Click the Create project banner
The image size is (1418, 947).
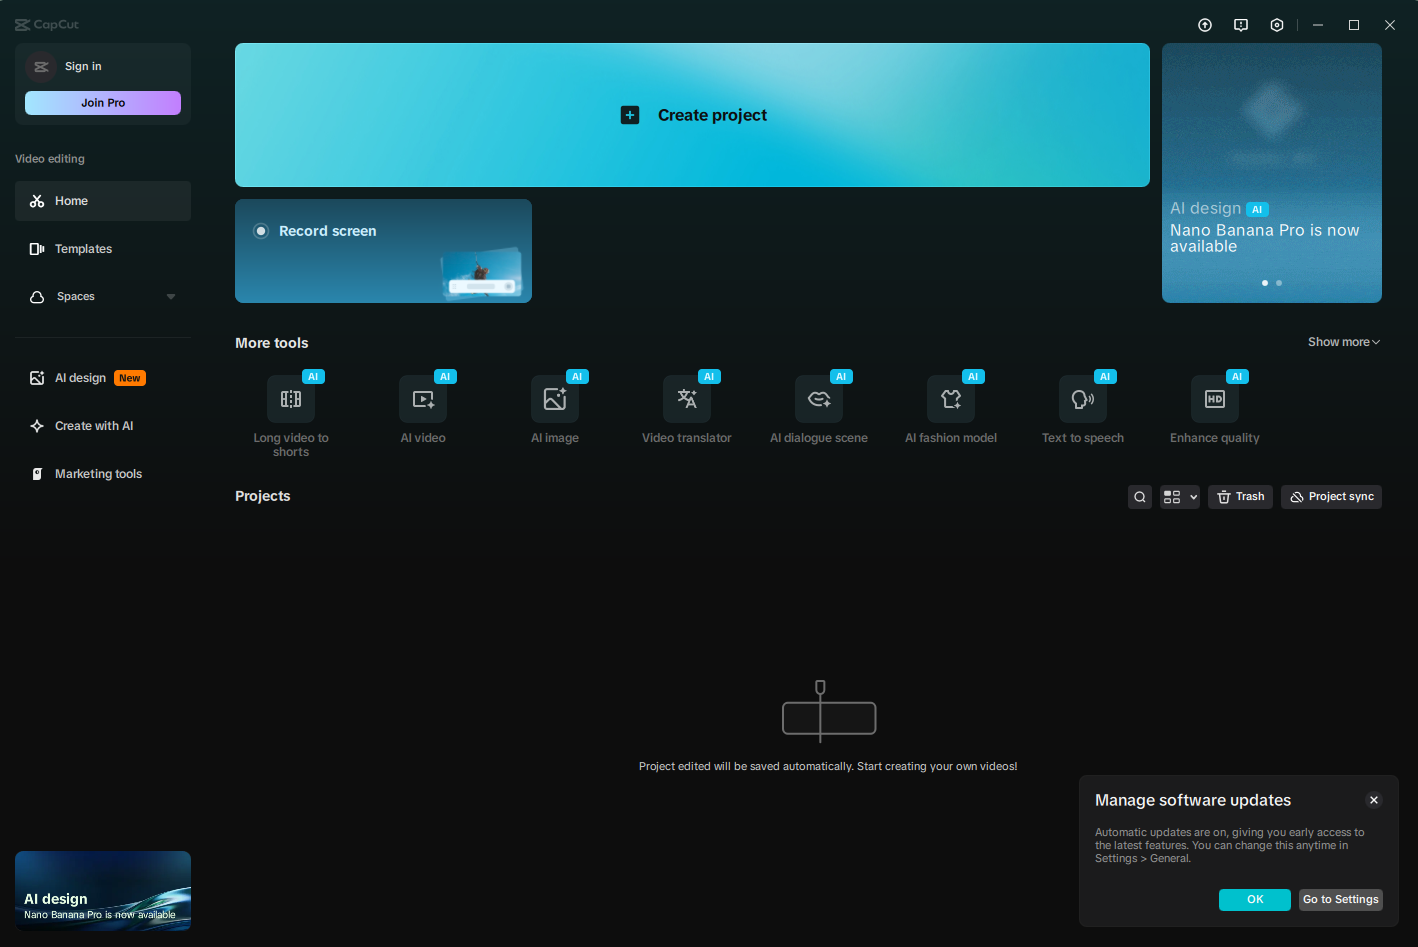(692, 115)
